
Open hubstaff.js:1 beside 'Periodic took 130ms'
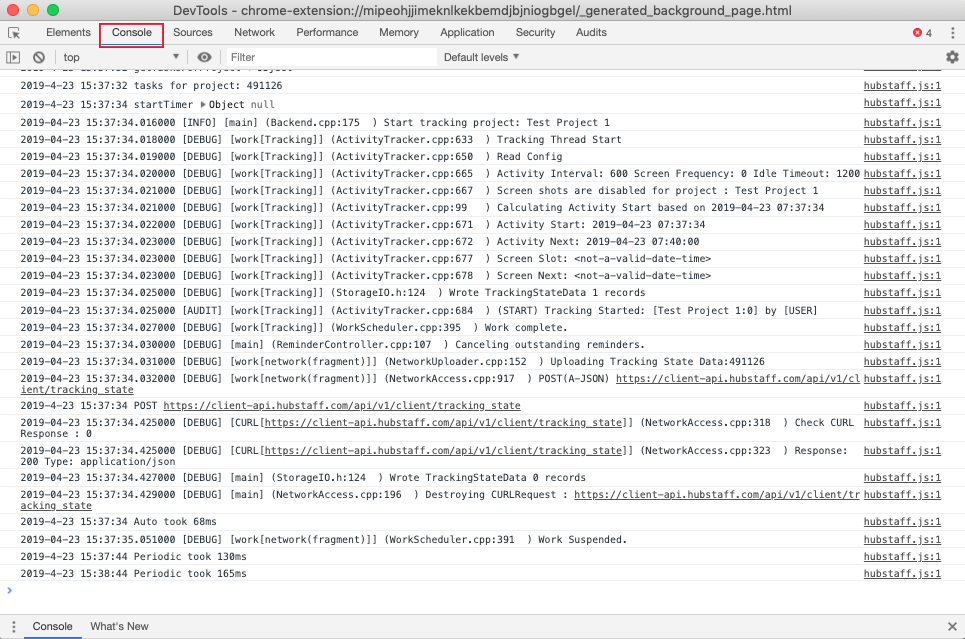902,557
